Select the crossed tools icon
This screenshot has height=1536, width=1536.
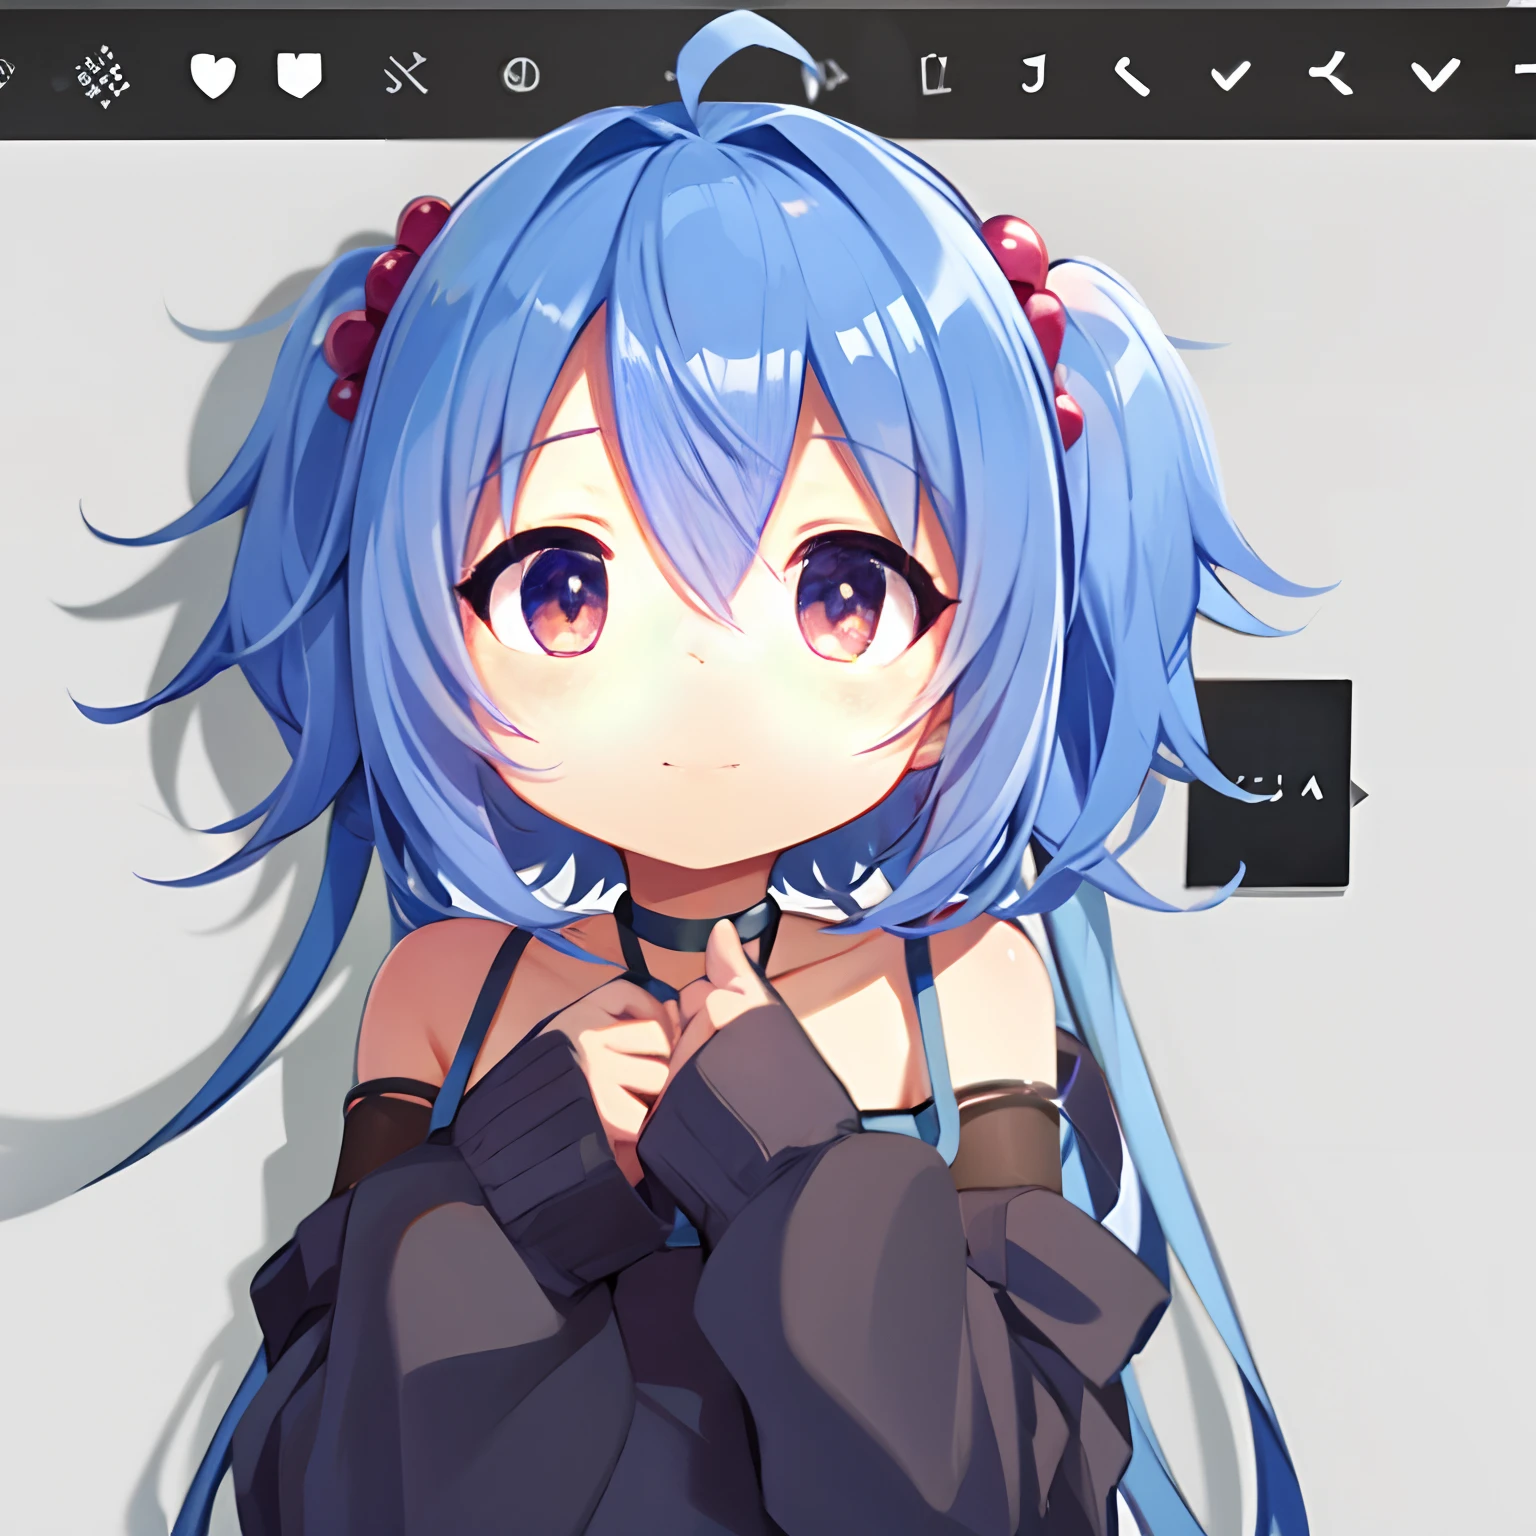[407, 74]
